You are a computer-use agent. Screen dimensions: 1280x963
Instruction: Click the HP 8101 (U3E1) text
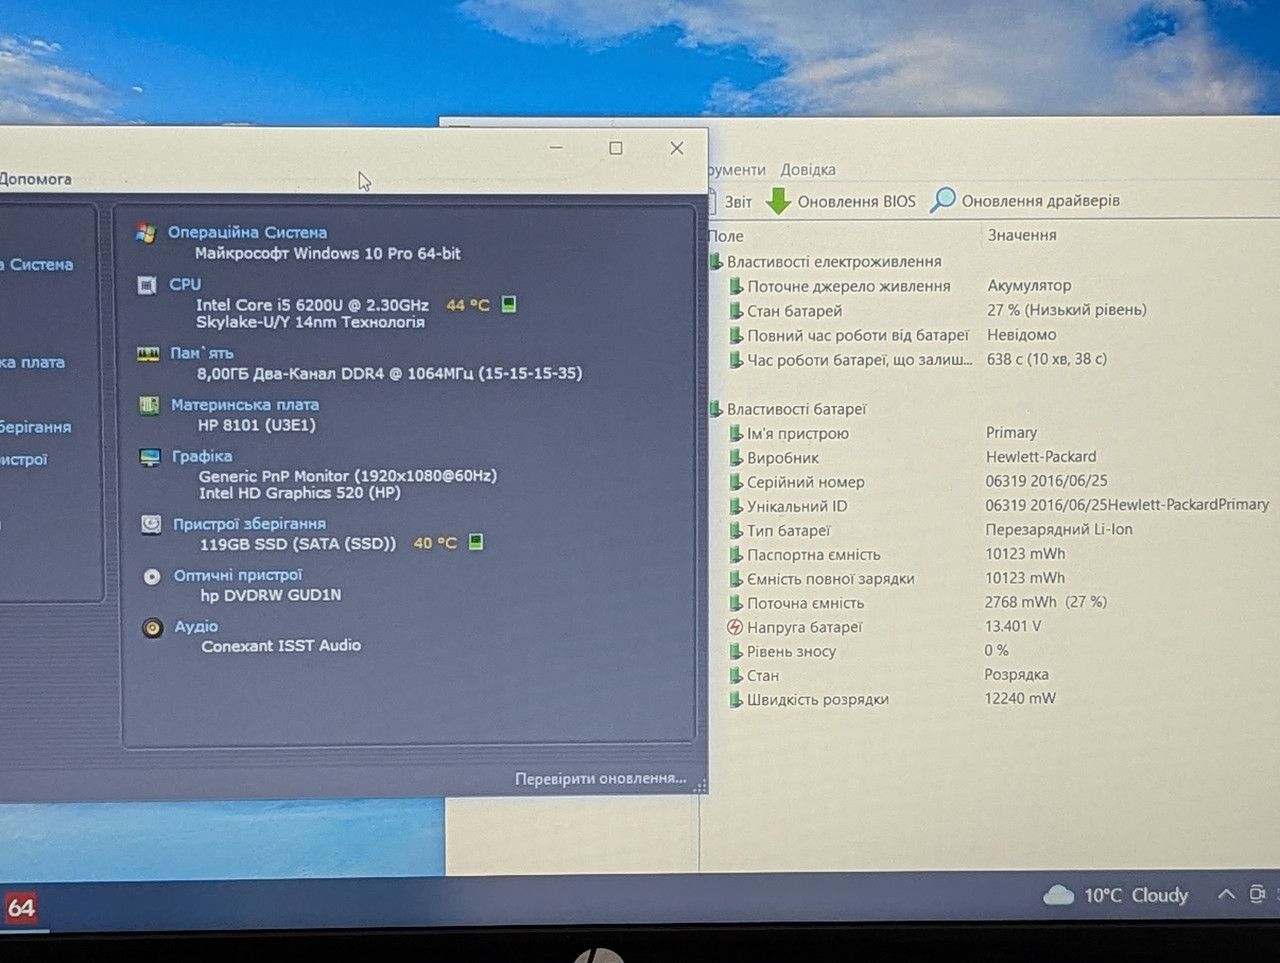[257, 425]
